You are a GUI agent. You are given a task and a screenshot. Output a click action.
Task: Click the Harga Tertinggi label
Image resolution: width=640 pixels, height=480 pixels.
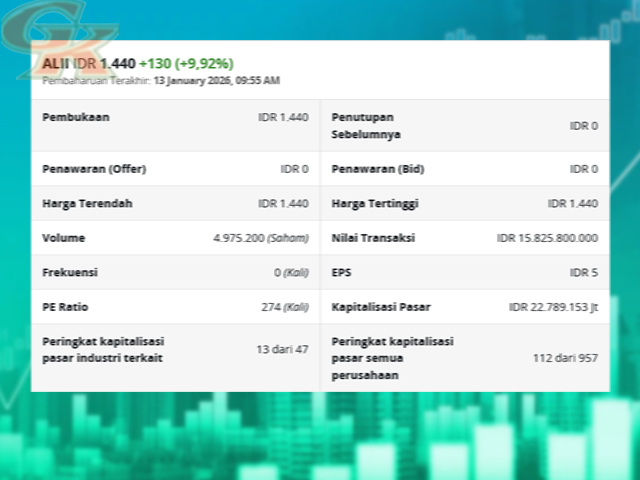tap(374, 203)
